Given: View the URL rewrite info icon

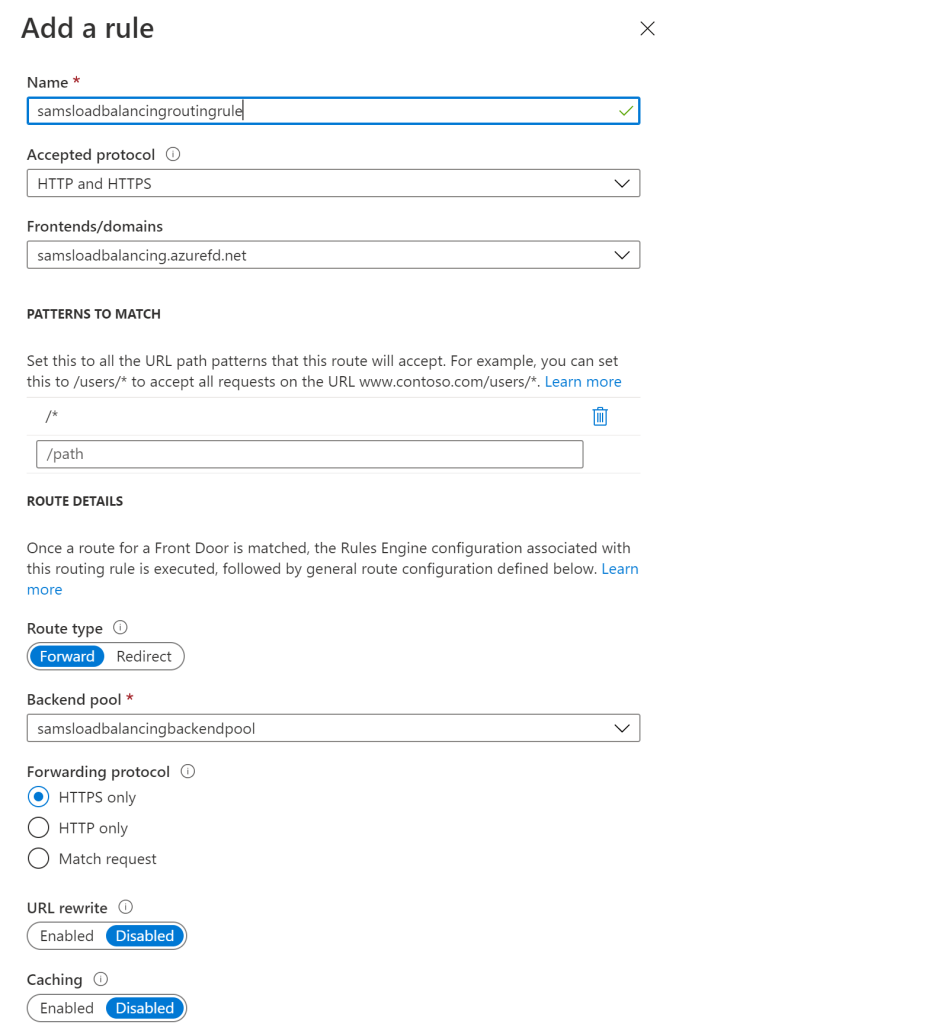Looking at the screenshot, I should (126, 907).
